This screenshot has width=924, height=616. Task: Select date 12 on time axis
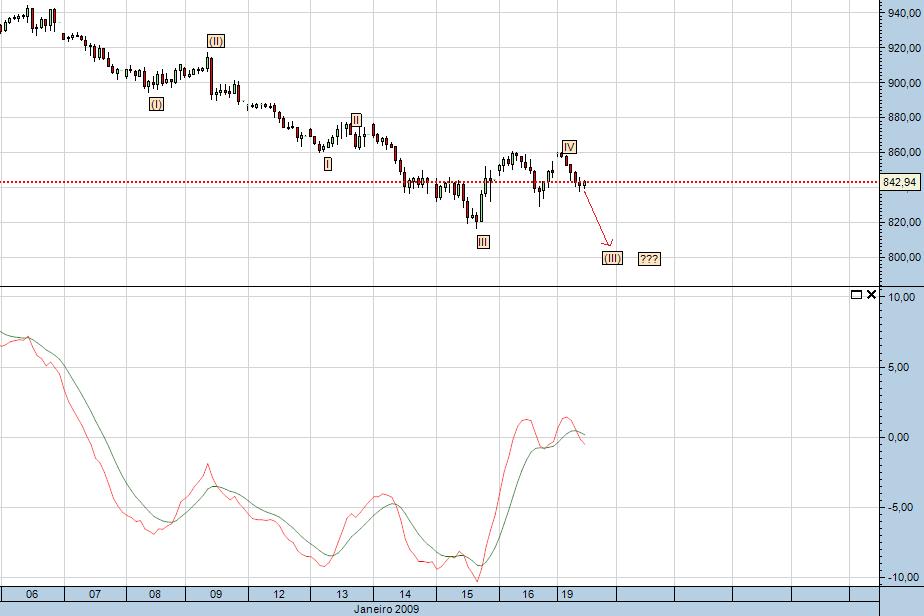coord(279,594)
